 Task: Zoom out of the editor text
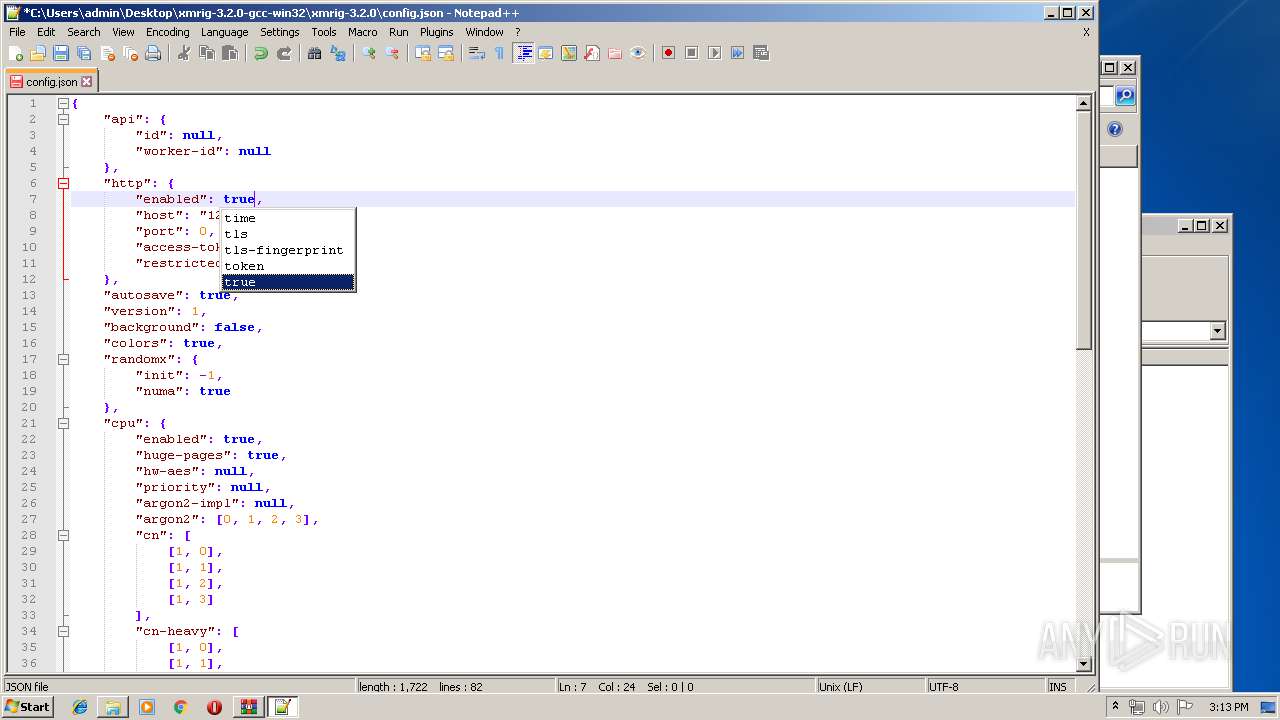coord(392,53)
